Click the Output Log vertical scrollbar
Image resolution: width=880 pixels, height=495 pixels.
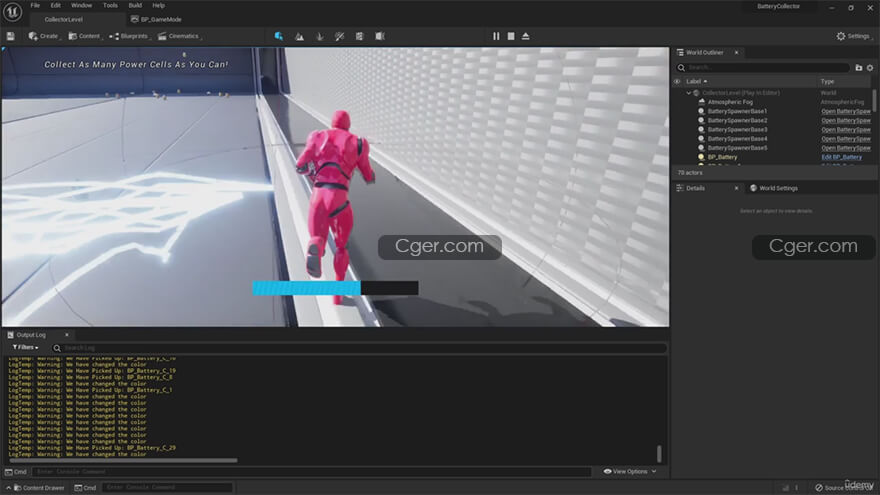tap(659, 453)
